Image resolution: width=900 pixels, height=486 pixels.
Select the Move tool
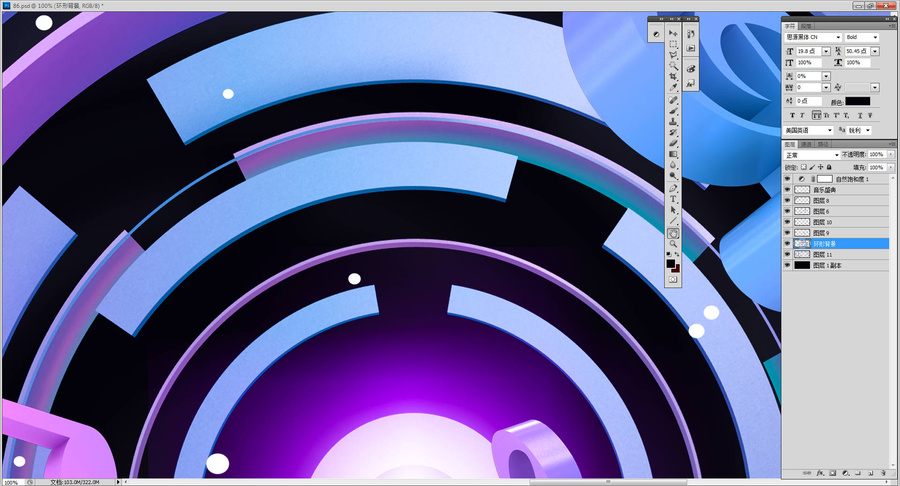pos(673,33)
